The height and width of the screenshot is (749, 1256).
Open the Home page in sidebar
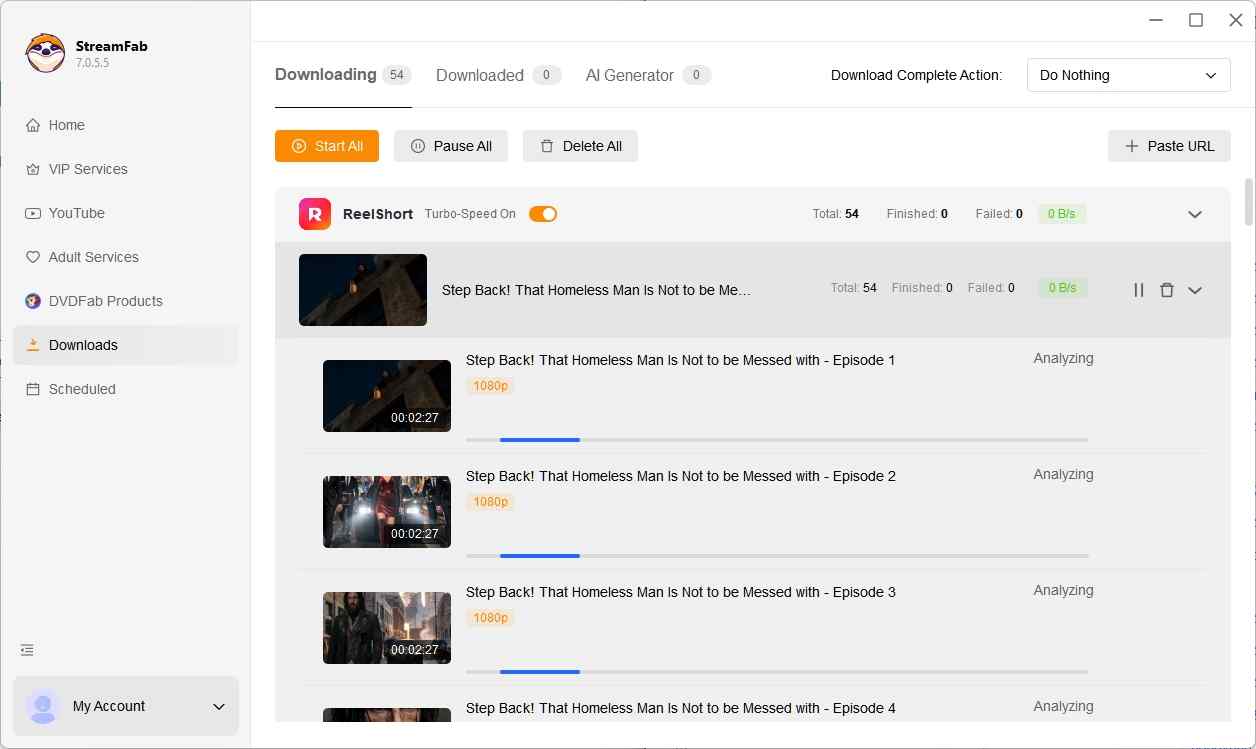click(126, 125)
